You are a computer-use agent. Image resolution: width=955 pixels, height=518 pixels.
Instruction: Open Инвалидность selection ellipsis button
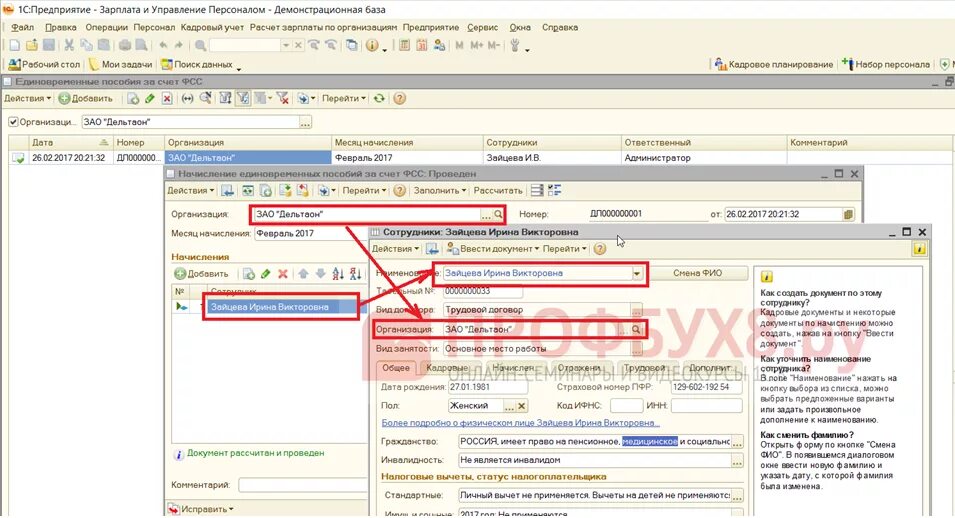point(738,461)
